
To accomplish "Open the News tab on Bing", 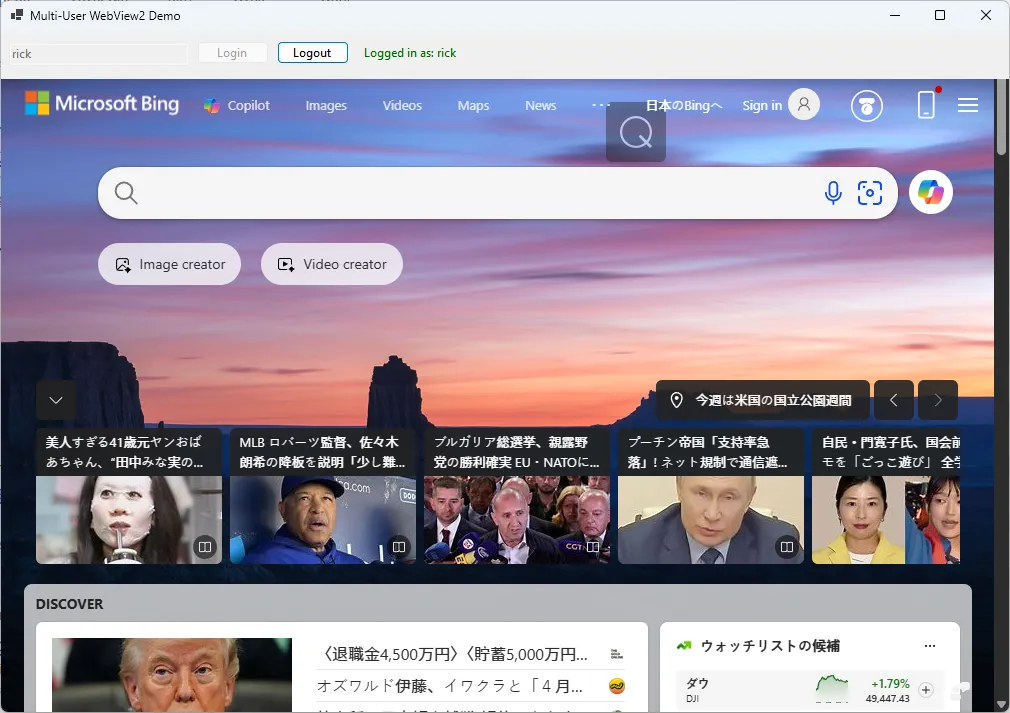I will 540,106.
